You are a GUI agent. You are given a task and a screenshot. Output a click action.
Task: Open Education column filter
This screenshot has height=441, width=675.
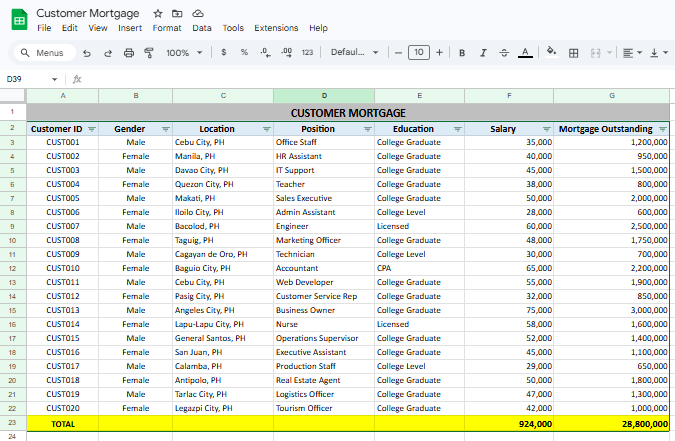(458, 129)
